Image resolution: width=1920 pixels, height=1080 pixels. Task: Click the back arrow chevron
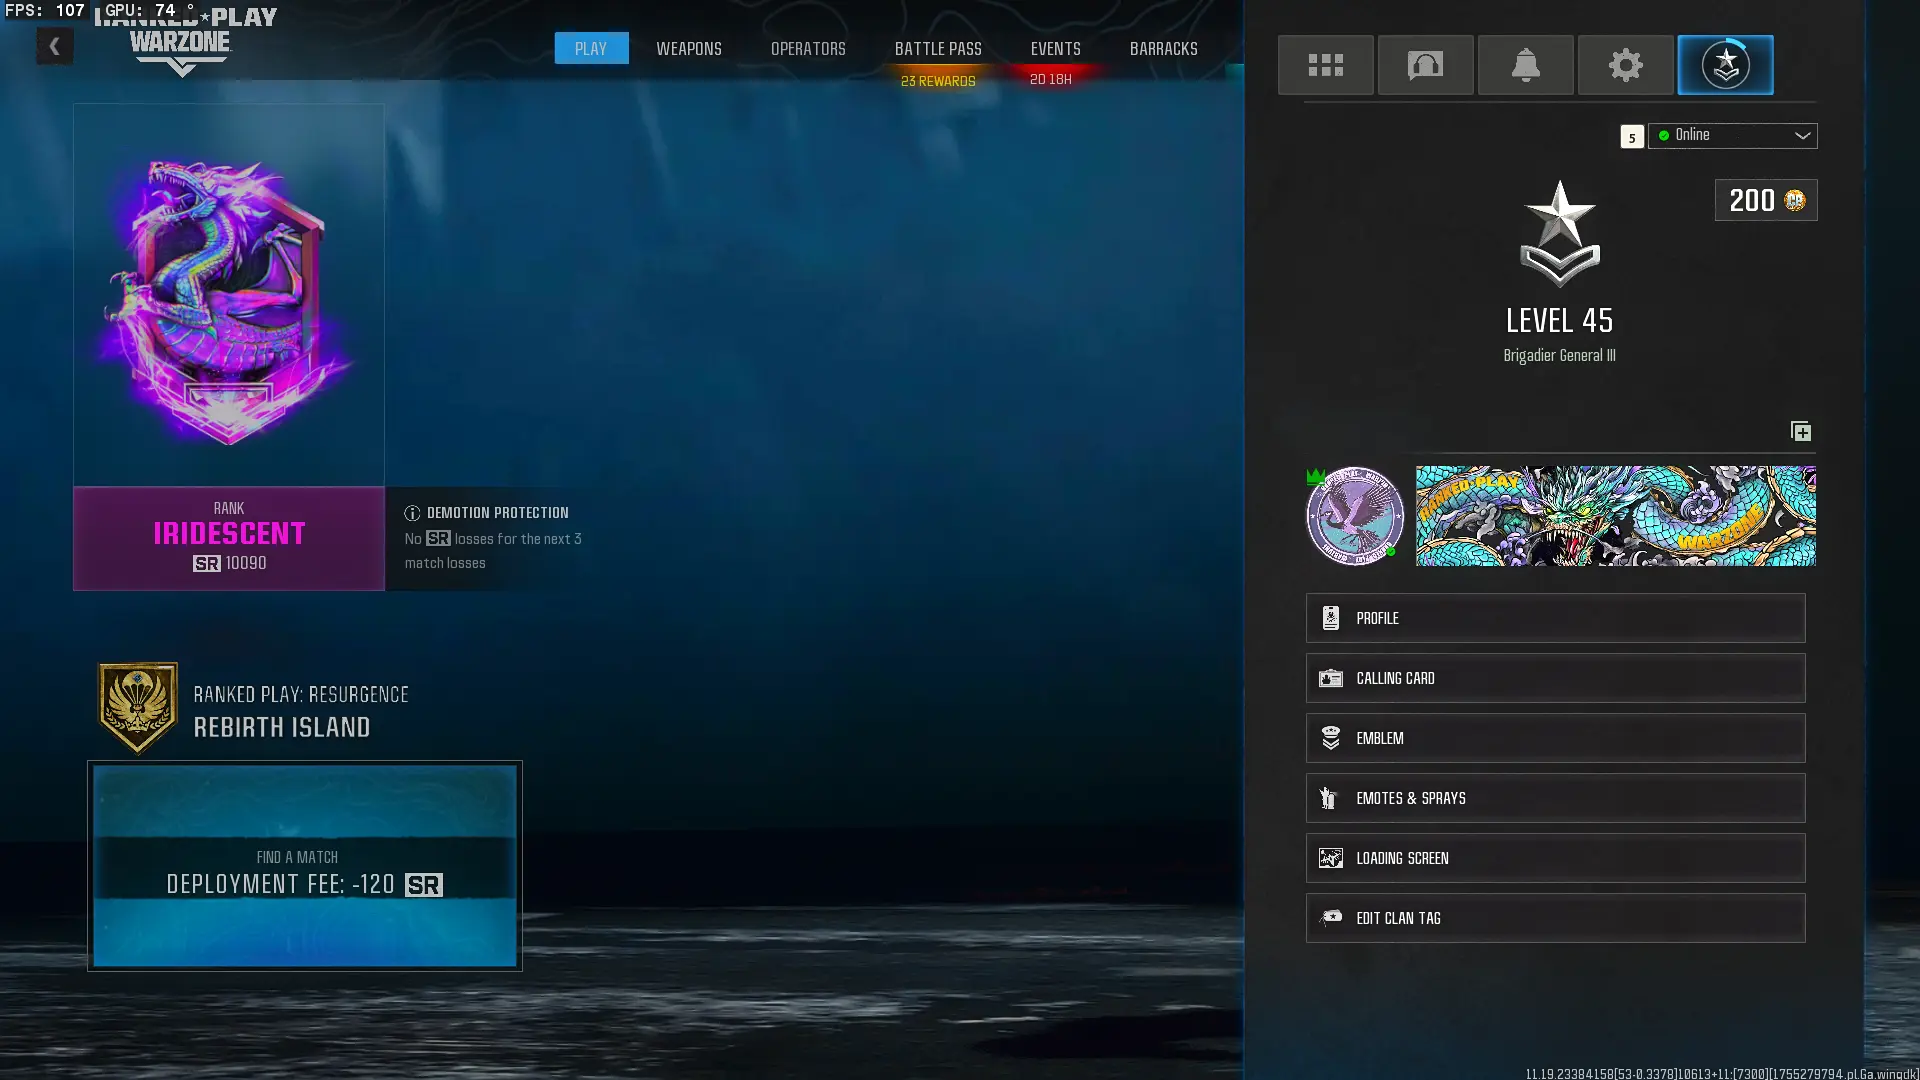tap(55, 46)
